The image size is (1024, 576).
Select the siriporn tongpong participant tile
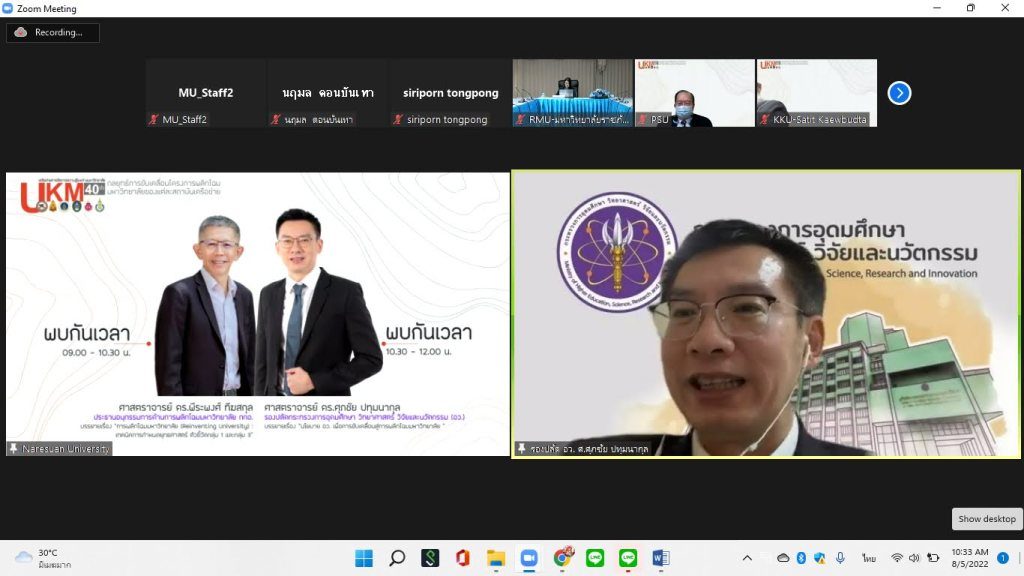(x=450, y=93)
